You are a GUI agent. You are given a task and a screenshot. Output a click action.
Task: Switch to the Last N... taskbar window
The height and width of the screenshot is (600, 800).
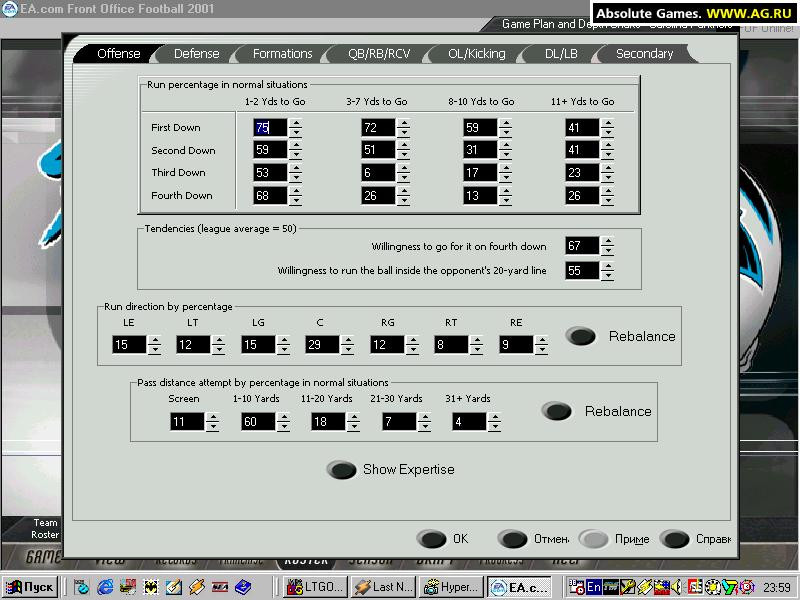click(x=384, y=587)
